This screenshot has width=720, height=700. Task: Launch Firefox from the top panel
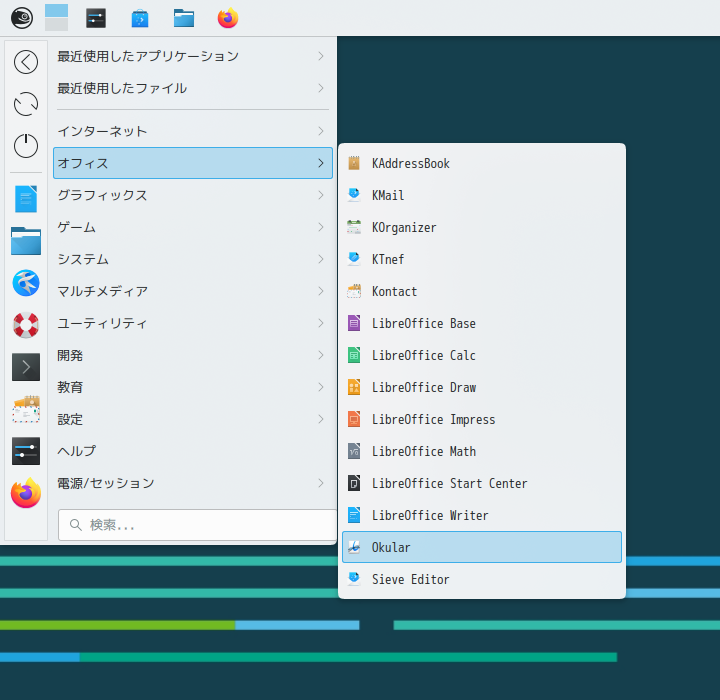point(228,18)
